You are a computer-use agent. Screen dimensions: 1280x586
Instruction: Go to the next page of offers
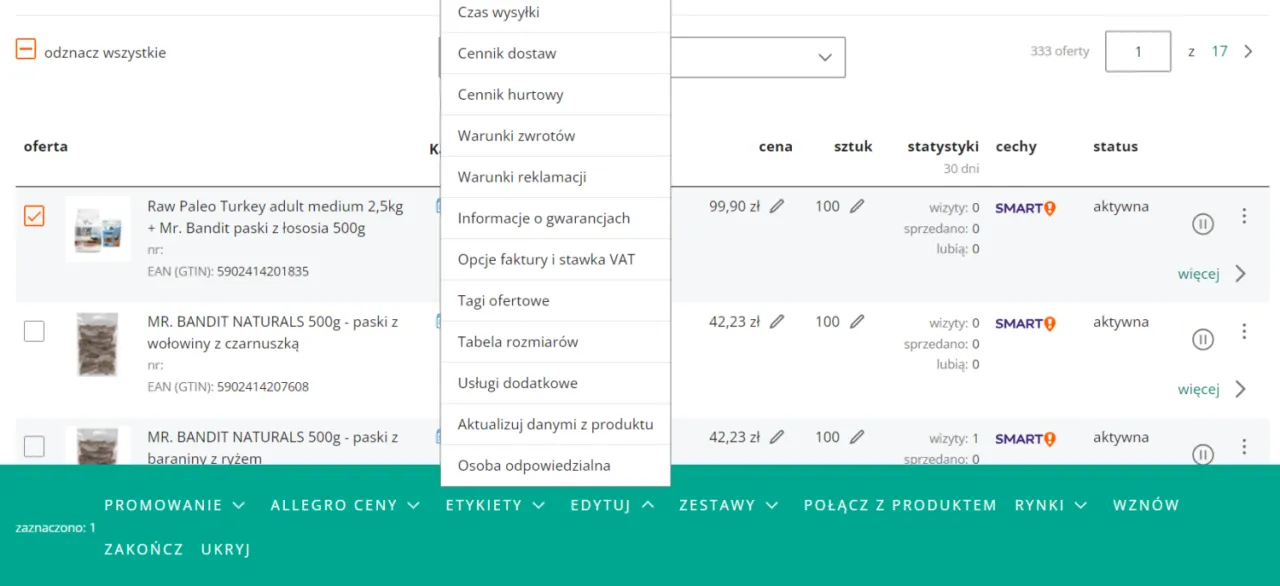(1248, 51)
